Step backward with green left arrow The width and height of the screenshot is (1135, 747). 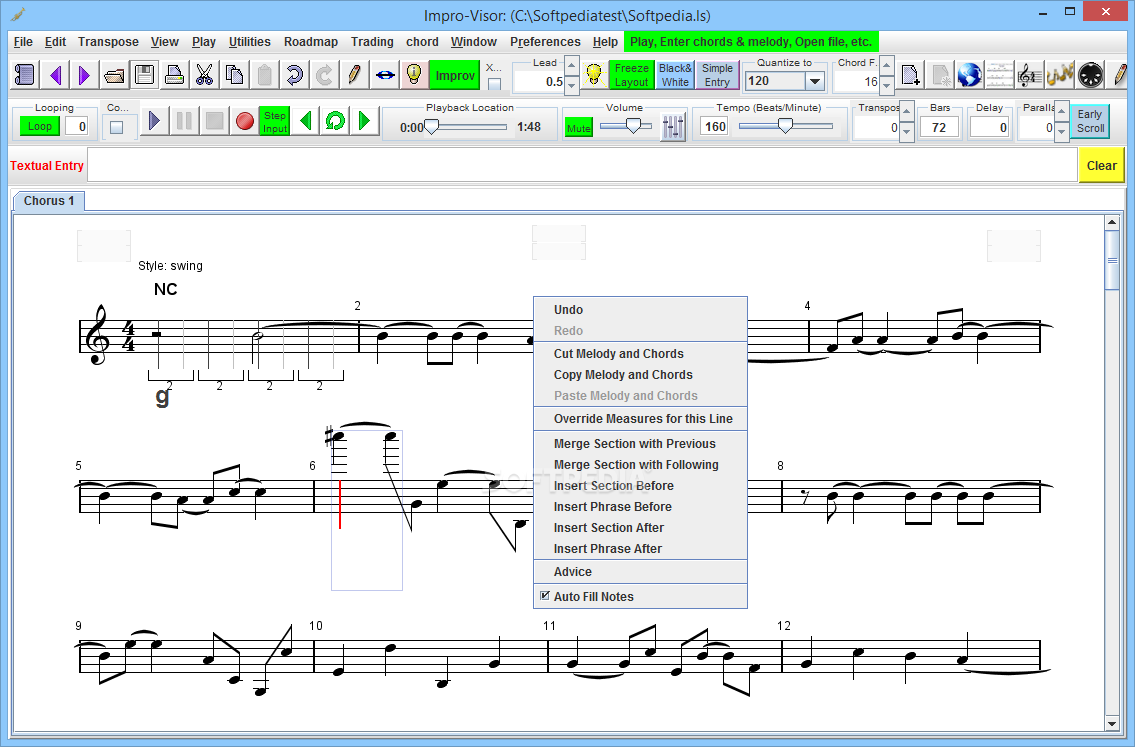[x=305, y=121]
